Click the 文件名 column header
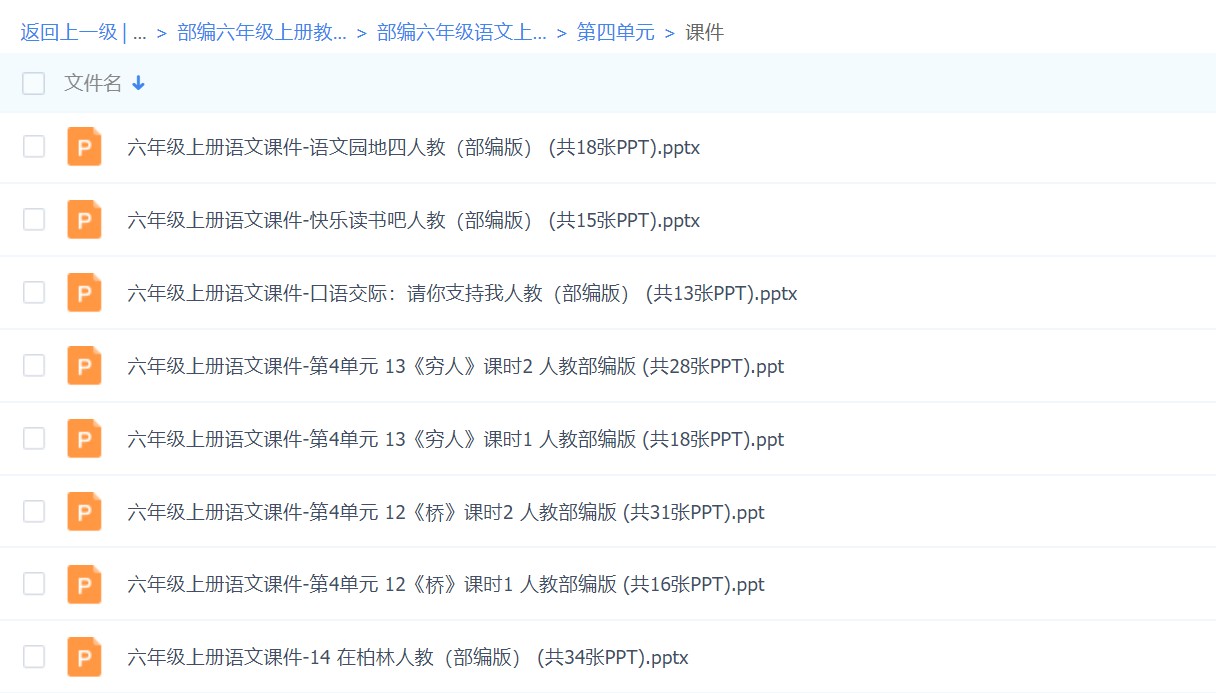 click(92, 84)
